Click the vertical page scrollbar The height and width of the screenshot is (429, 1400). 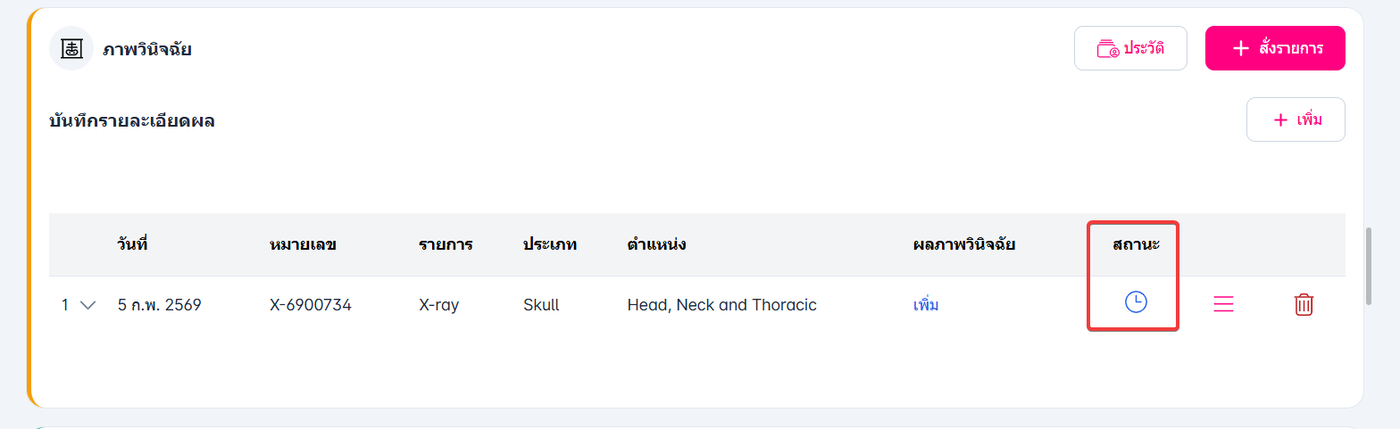coord(1369,265)
